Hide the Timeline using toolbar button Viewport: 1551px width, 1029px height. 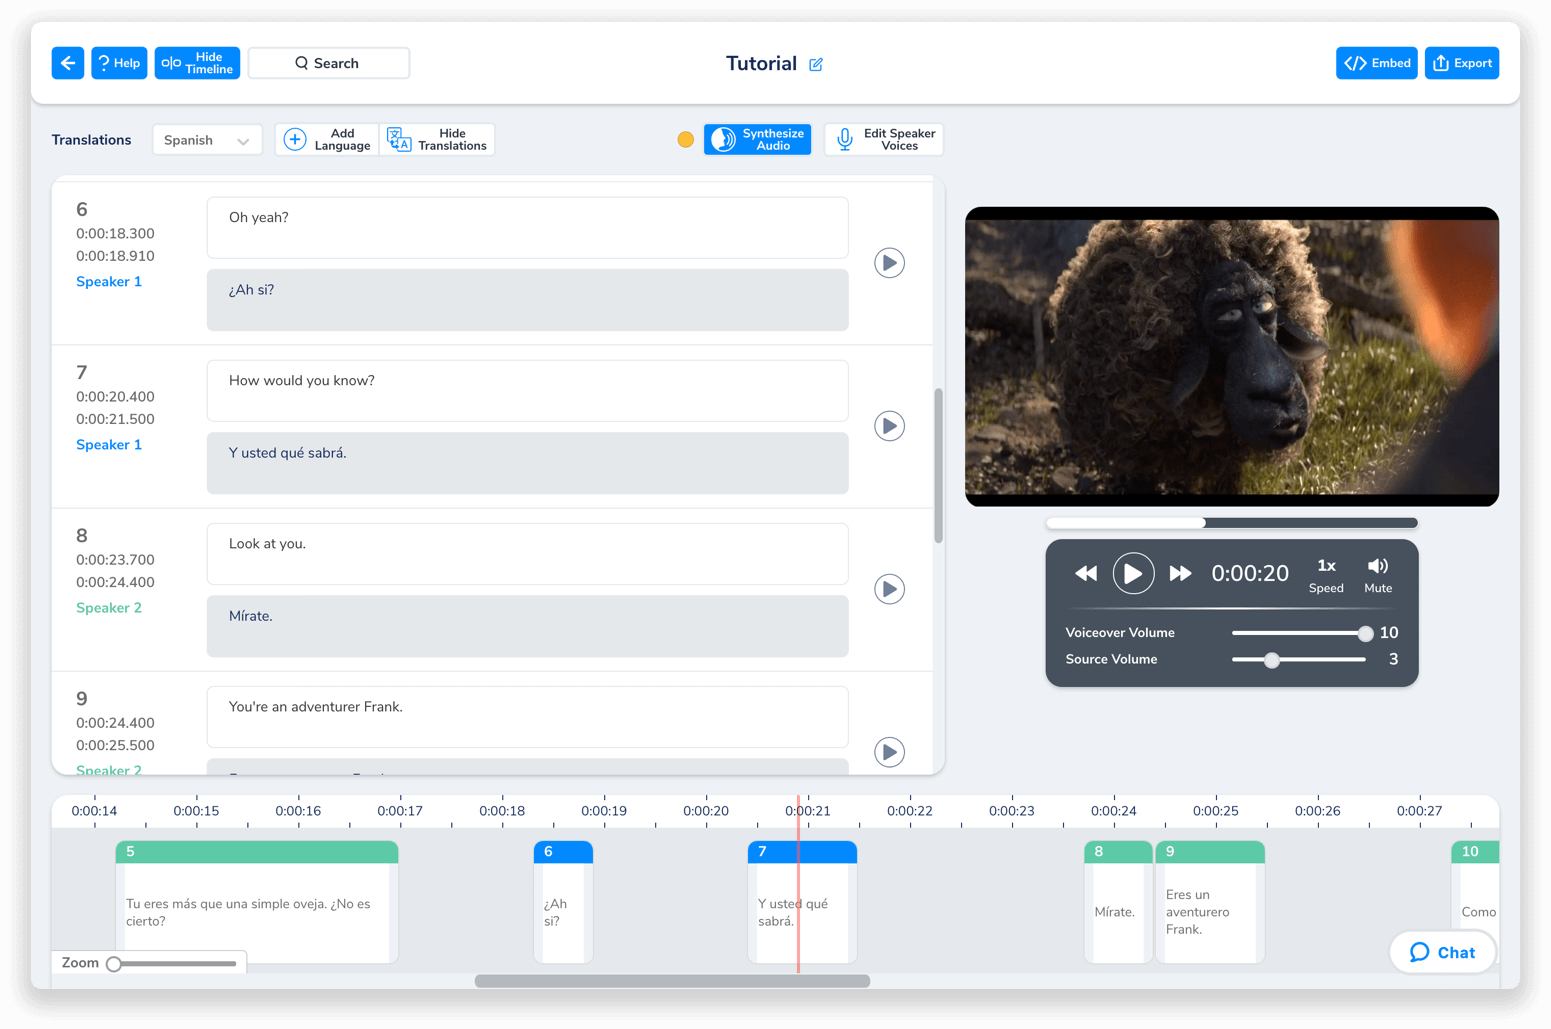197,62
